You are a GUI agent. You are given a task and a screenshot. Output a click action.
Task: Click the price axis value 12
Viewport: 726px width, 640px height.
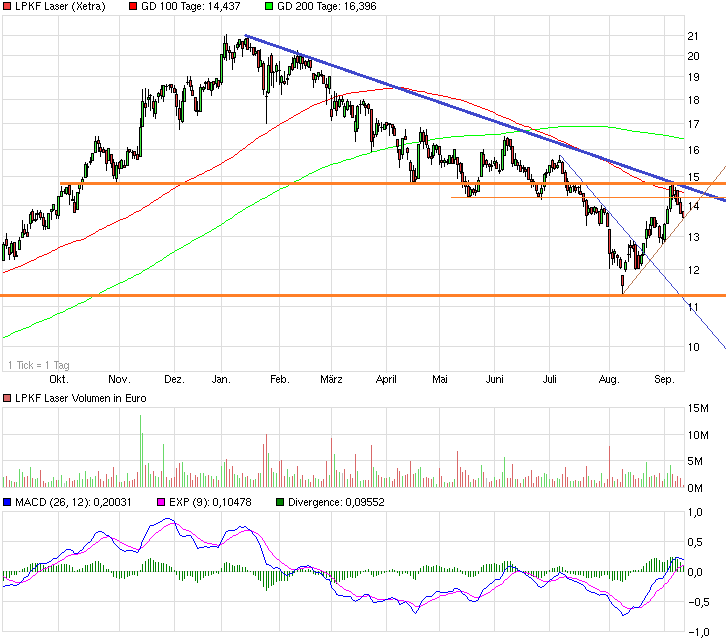click(x=693, y=270)
